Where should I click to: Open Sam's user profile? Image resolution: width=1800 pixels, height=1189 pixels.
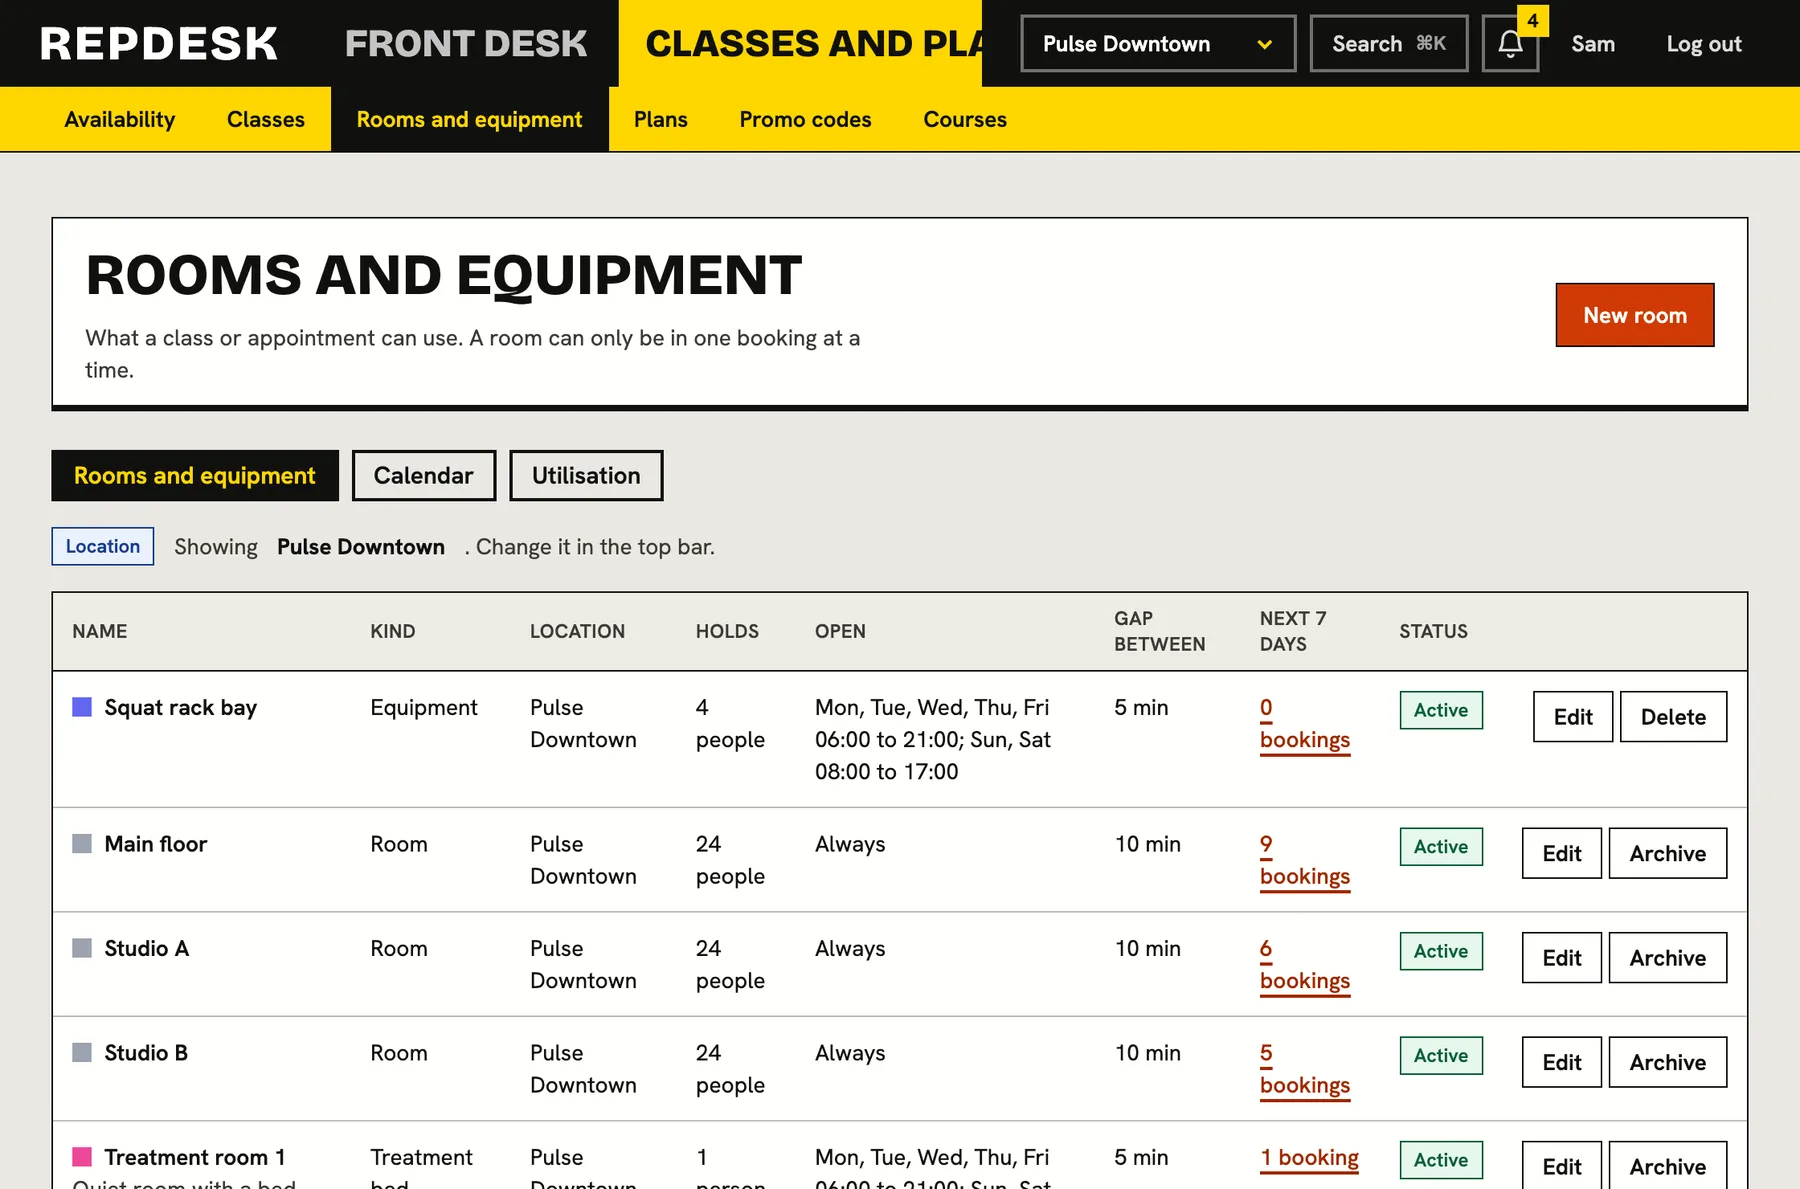pos(1593,44)
